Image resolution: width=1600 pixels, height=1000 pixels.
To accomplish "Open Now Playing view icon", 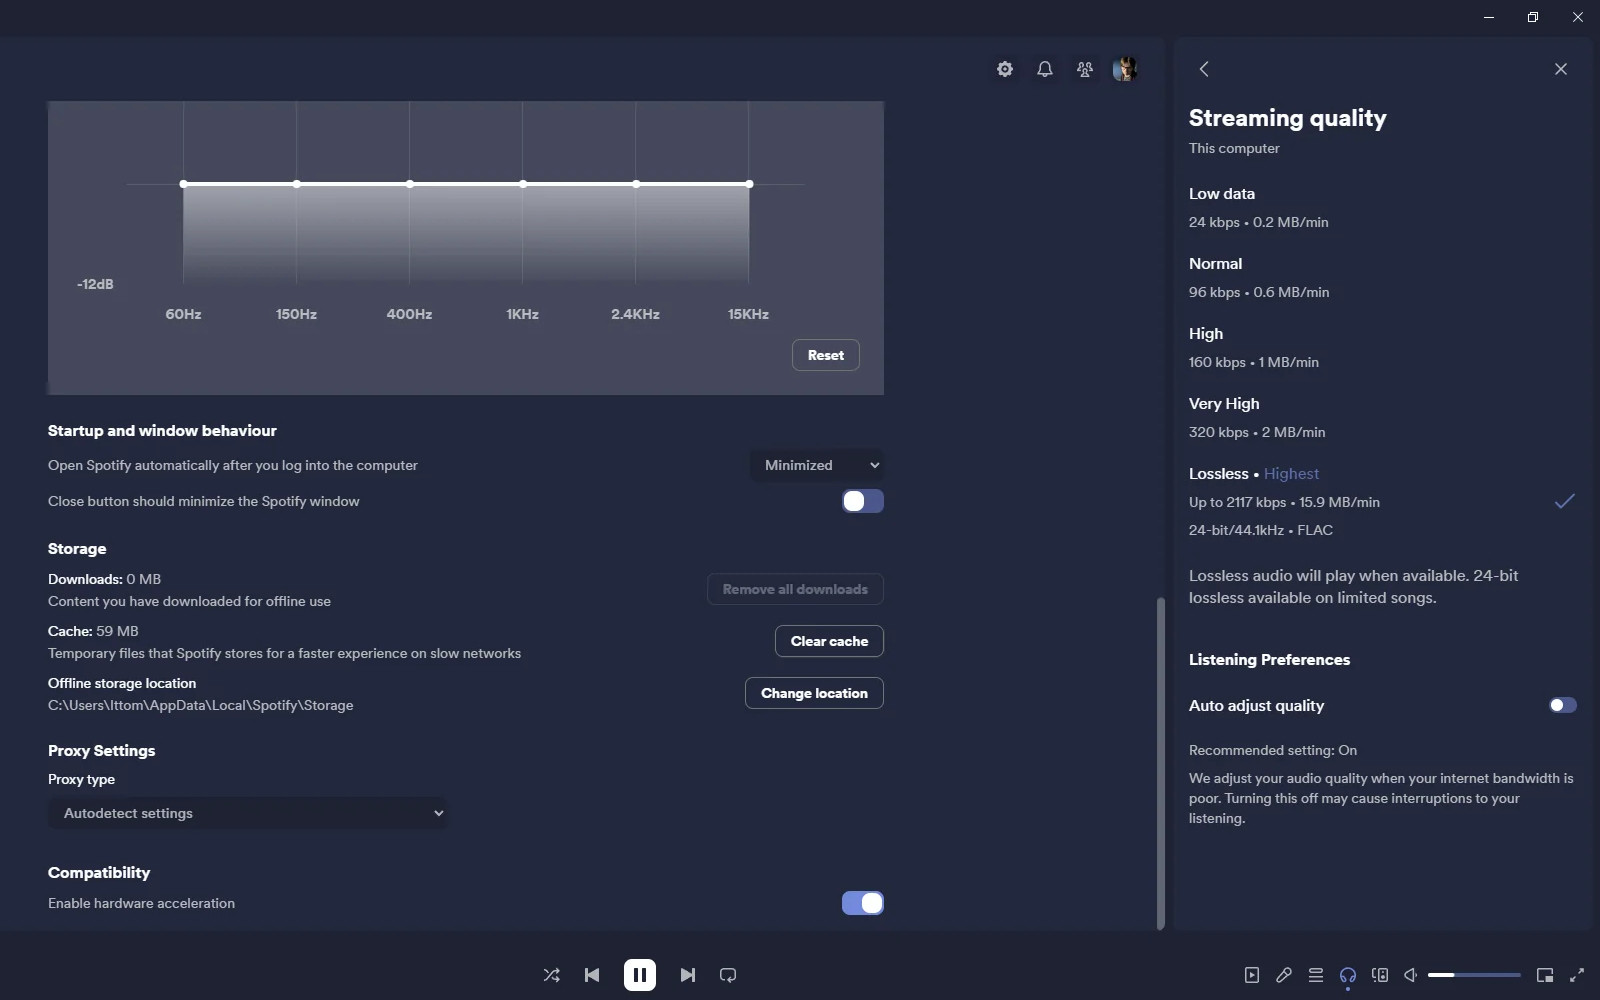I will [1252, 975].
